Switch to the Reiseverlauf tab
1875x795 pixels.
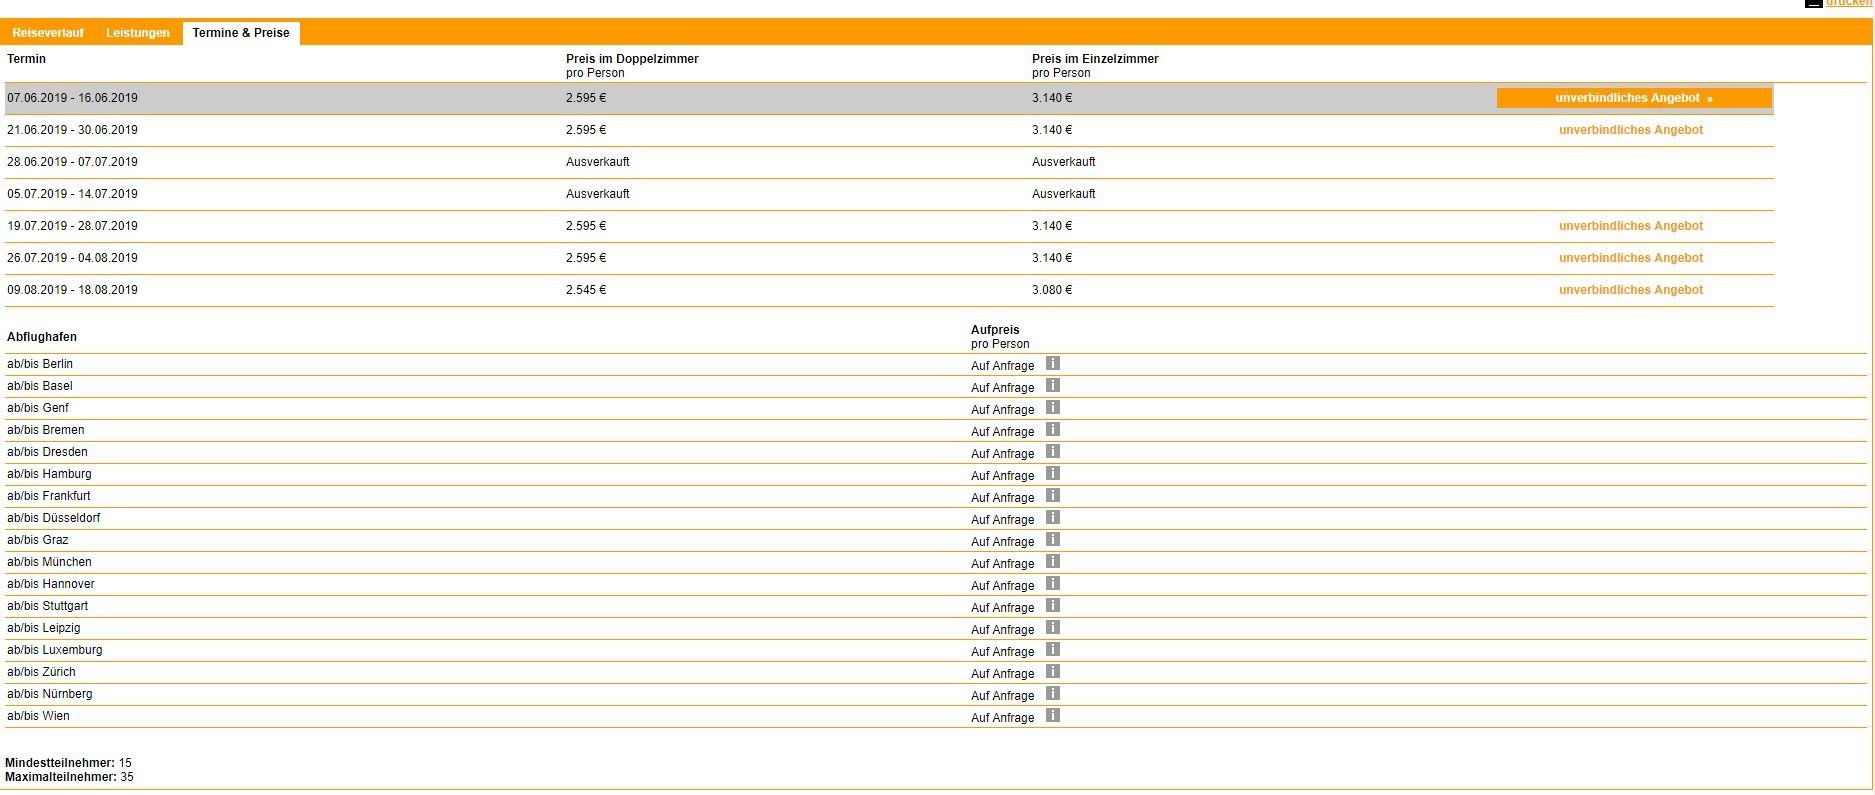click(48, 33)
